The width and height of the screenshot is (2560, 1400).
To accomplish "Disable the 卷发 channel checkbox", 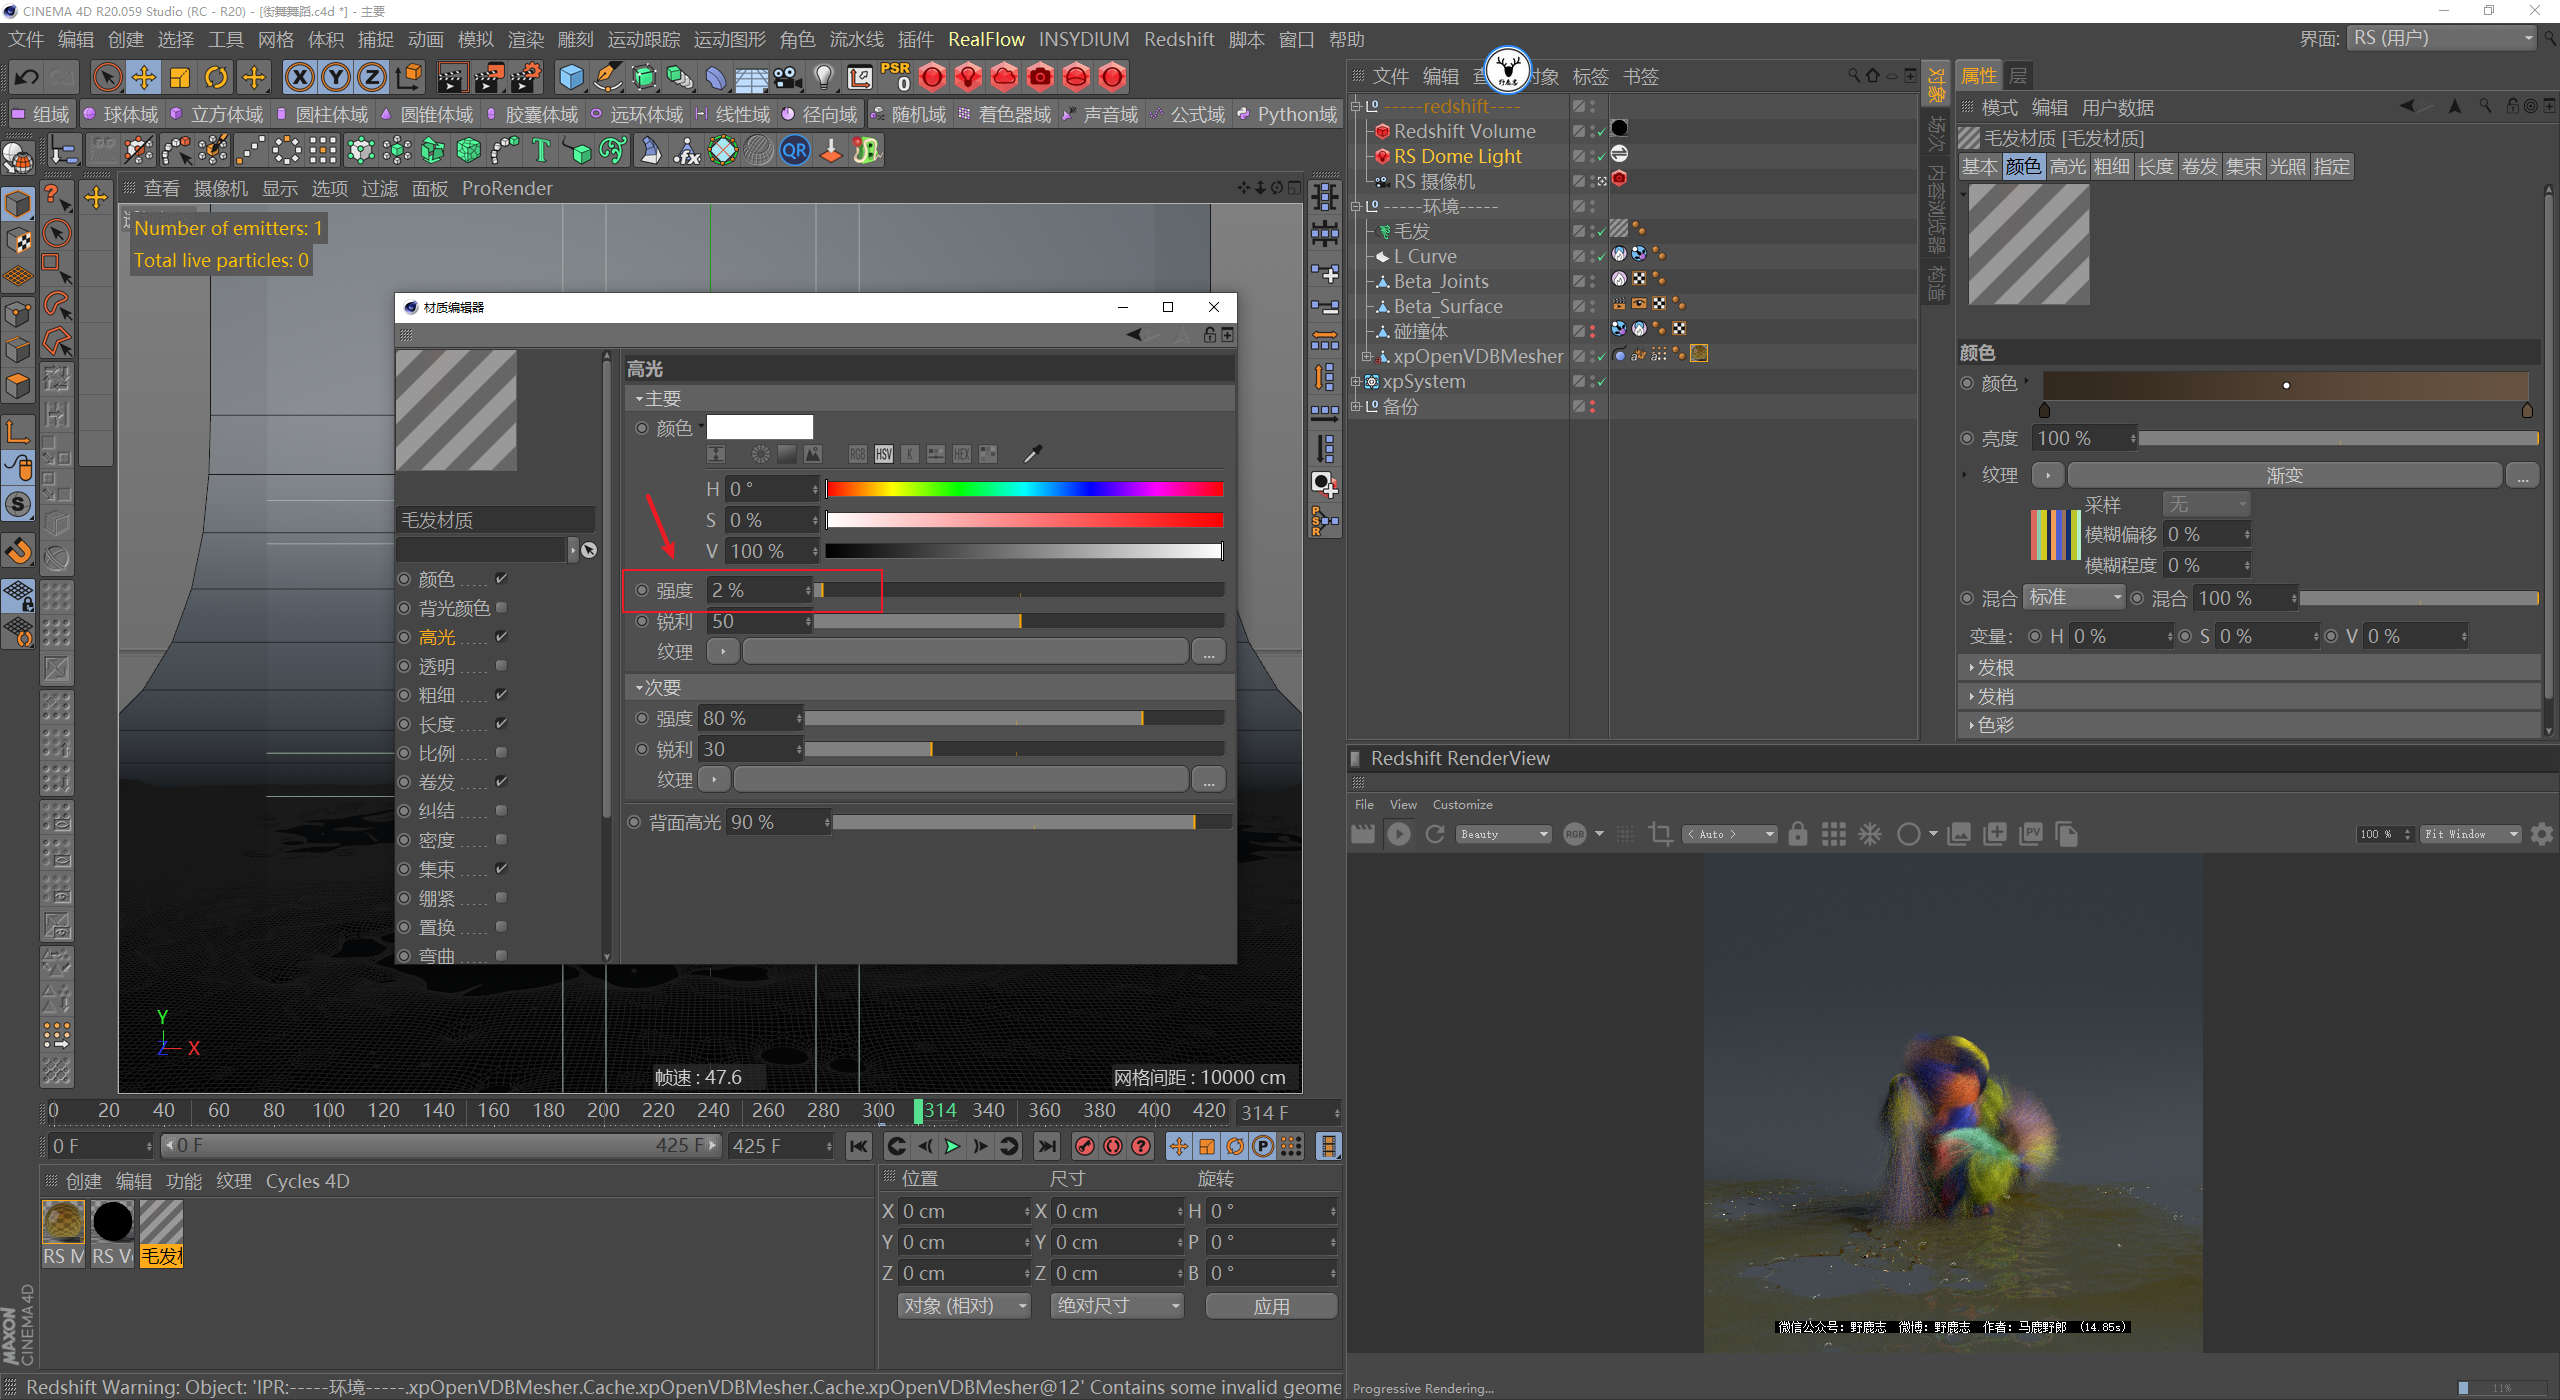I will pos(502,781).
